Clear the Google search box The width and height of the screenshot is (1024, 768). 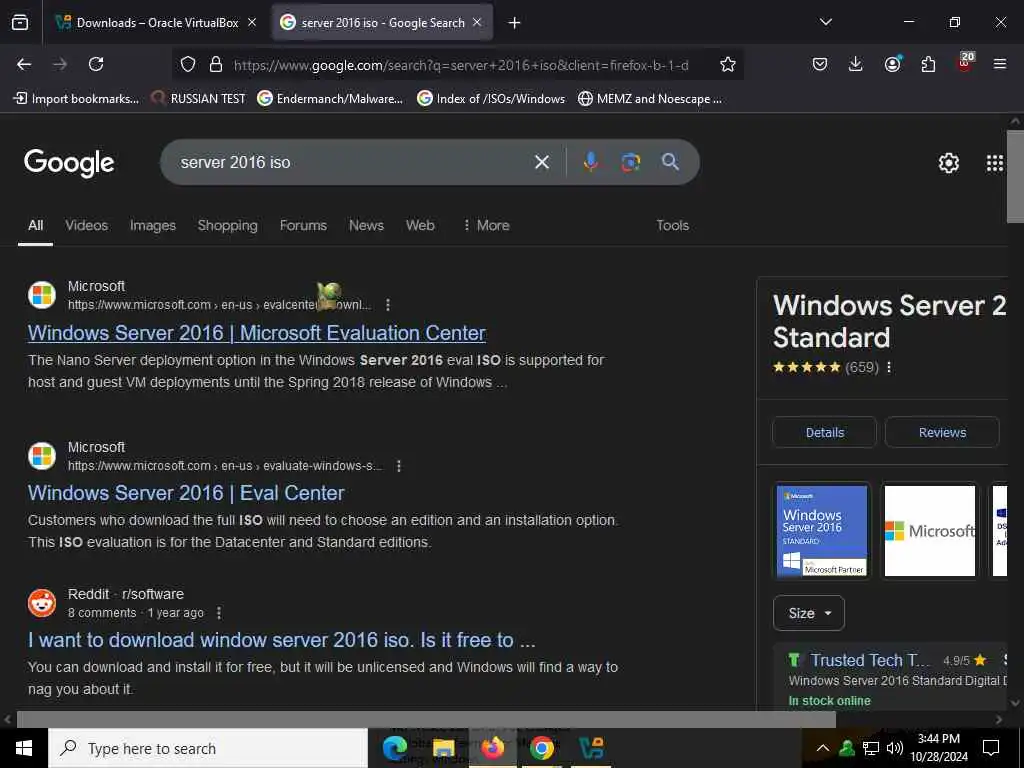[x=542, y=162]
